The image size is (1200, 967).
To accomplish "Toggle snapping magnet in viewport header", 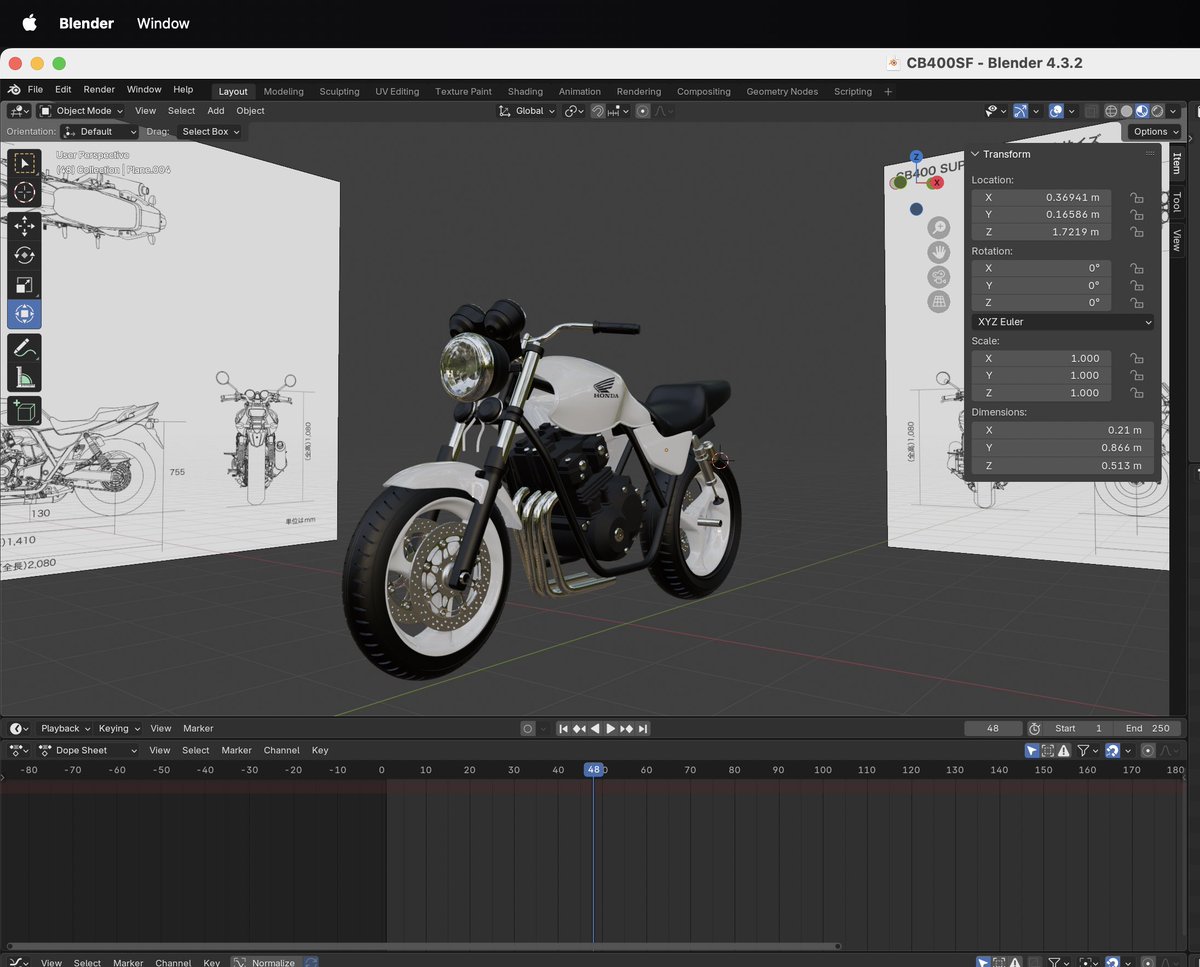I will click(598, 111).
